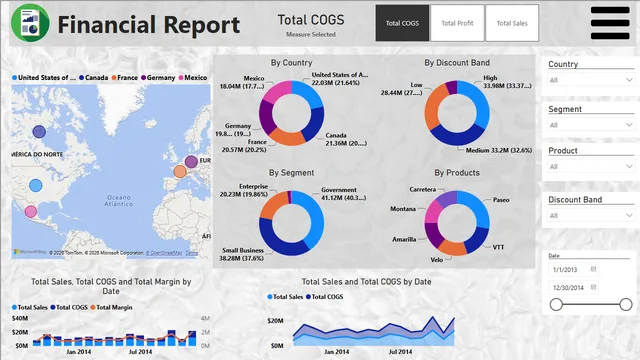Image resolution: width=640 pixels, height=360 pixels.
Task: Click the United States bubble on map
Action: point(36,185)
